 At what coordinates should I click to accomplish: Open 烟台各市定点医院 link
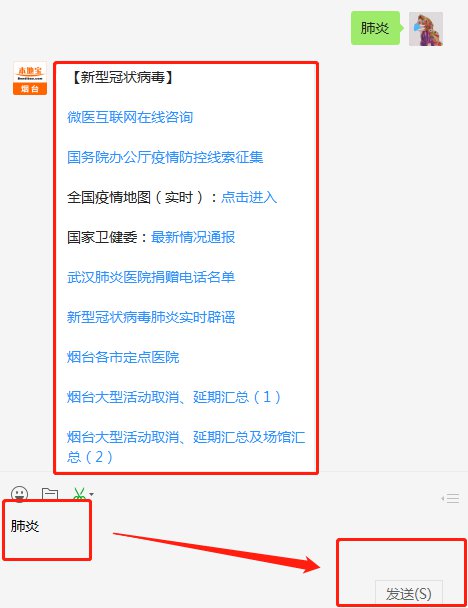point(123,357)
